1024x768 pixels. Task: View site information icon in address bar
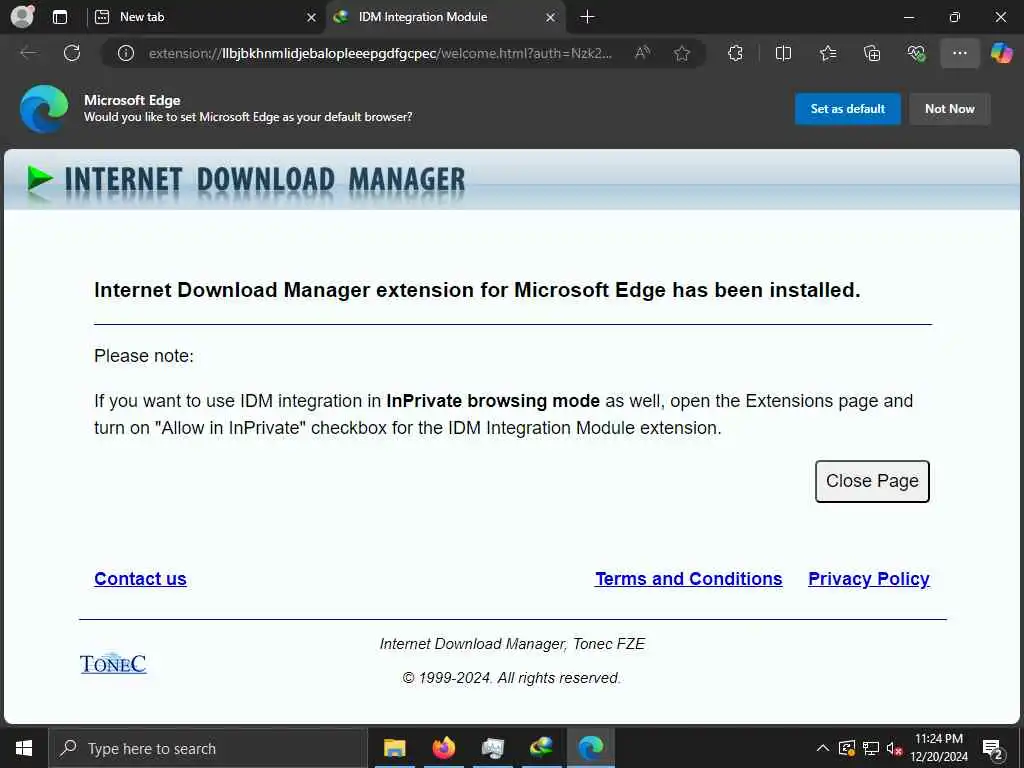[126, 53]
